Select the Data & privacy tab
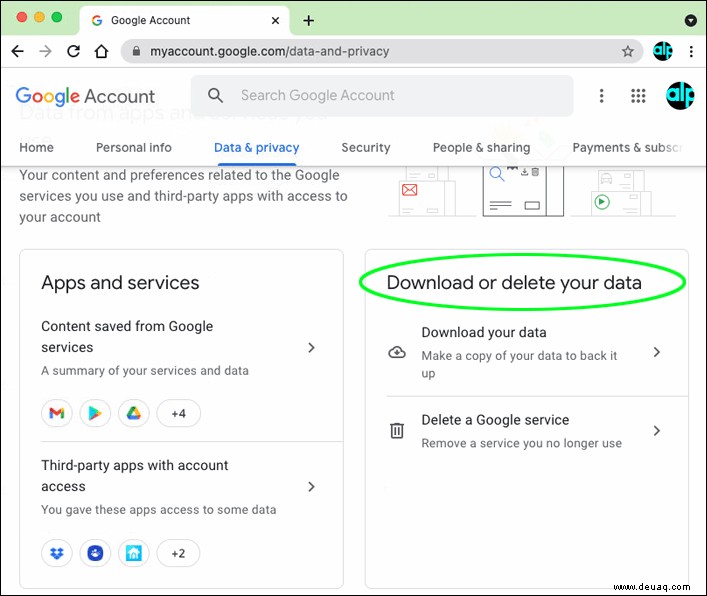The width and height of the screenshot is (707, 596). click(x=257, y=147)
